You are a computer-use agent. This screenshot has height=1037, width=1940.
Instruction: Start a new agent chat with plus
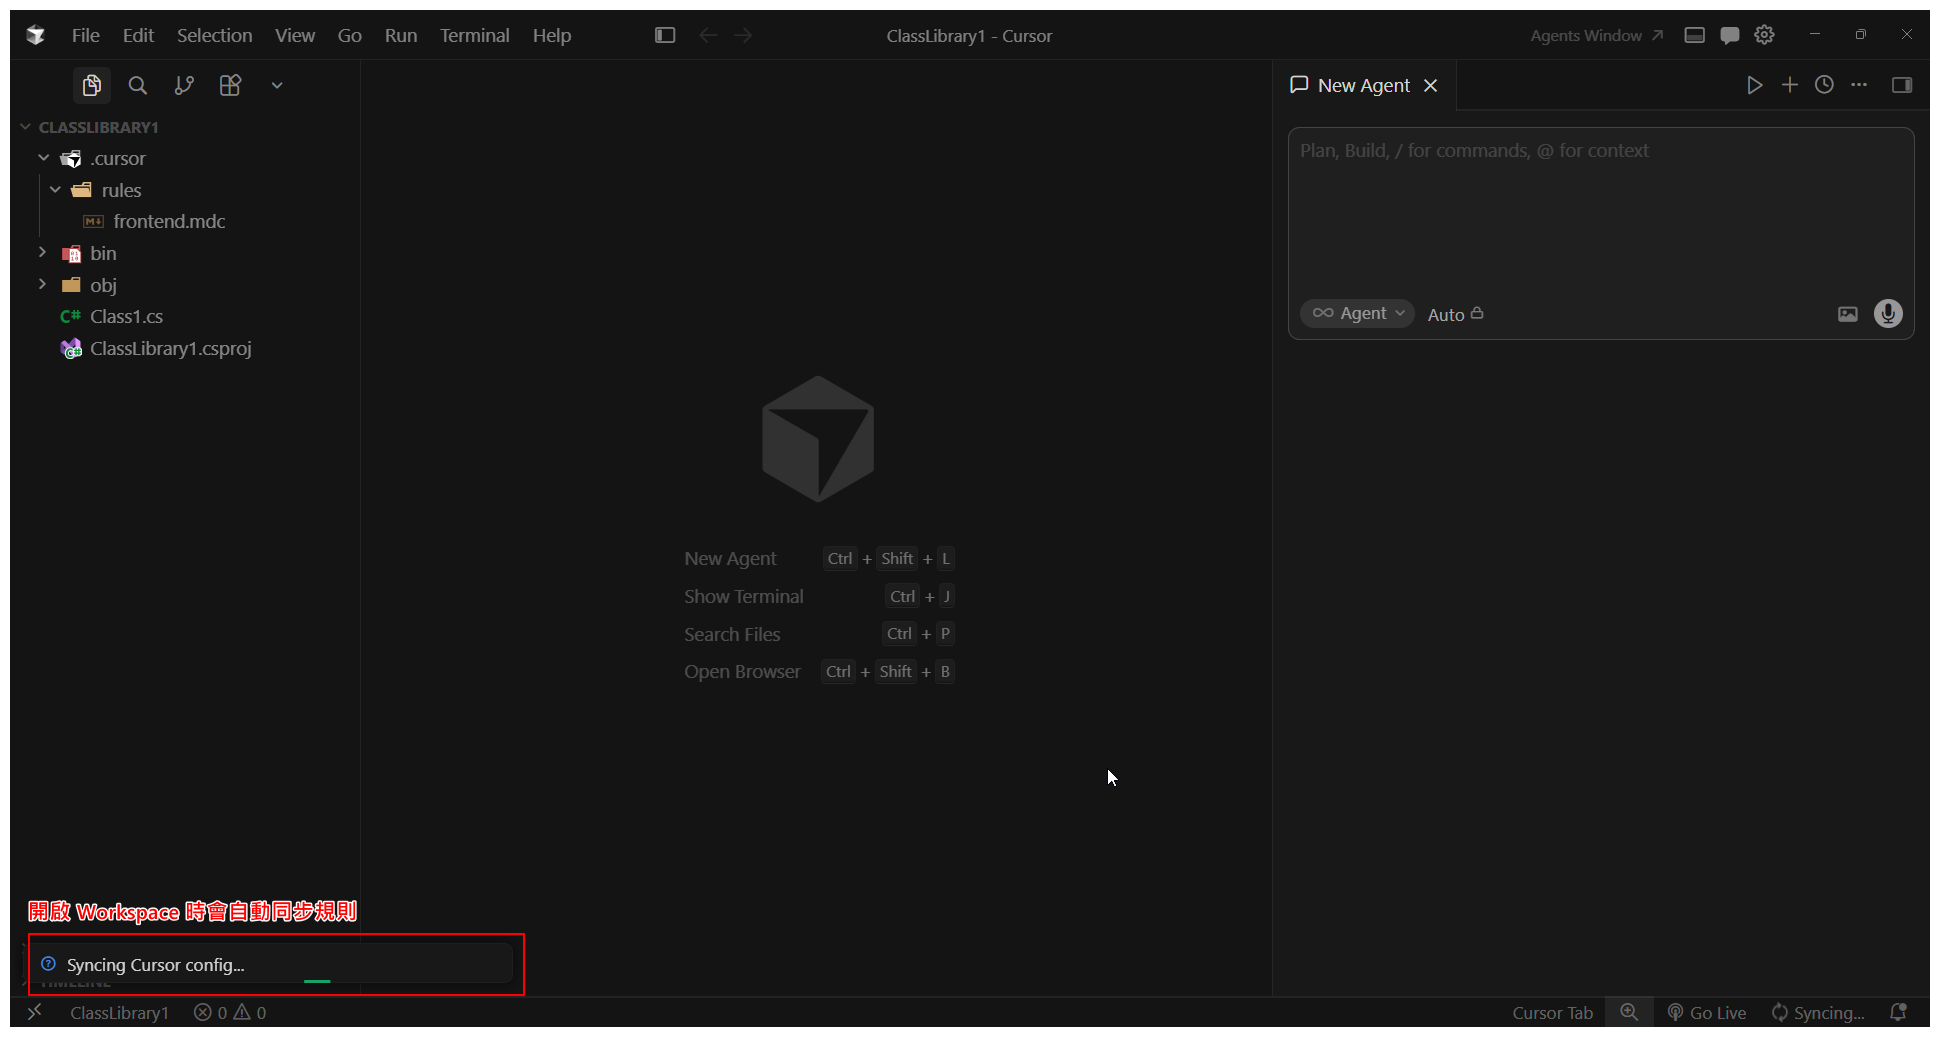pos(1789,85)
